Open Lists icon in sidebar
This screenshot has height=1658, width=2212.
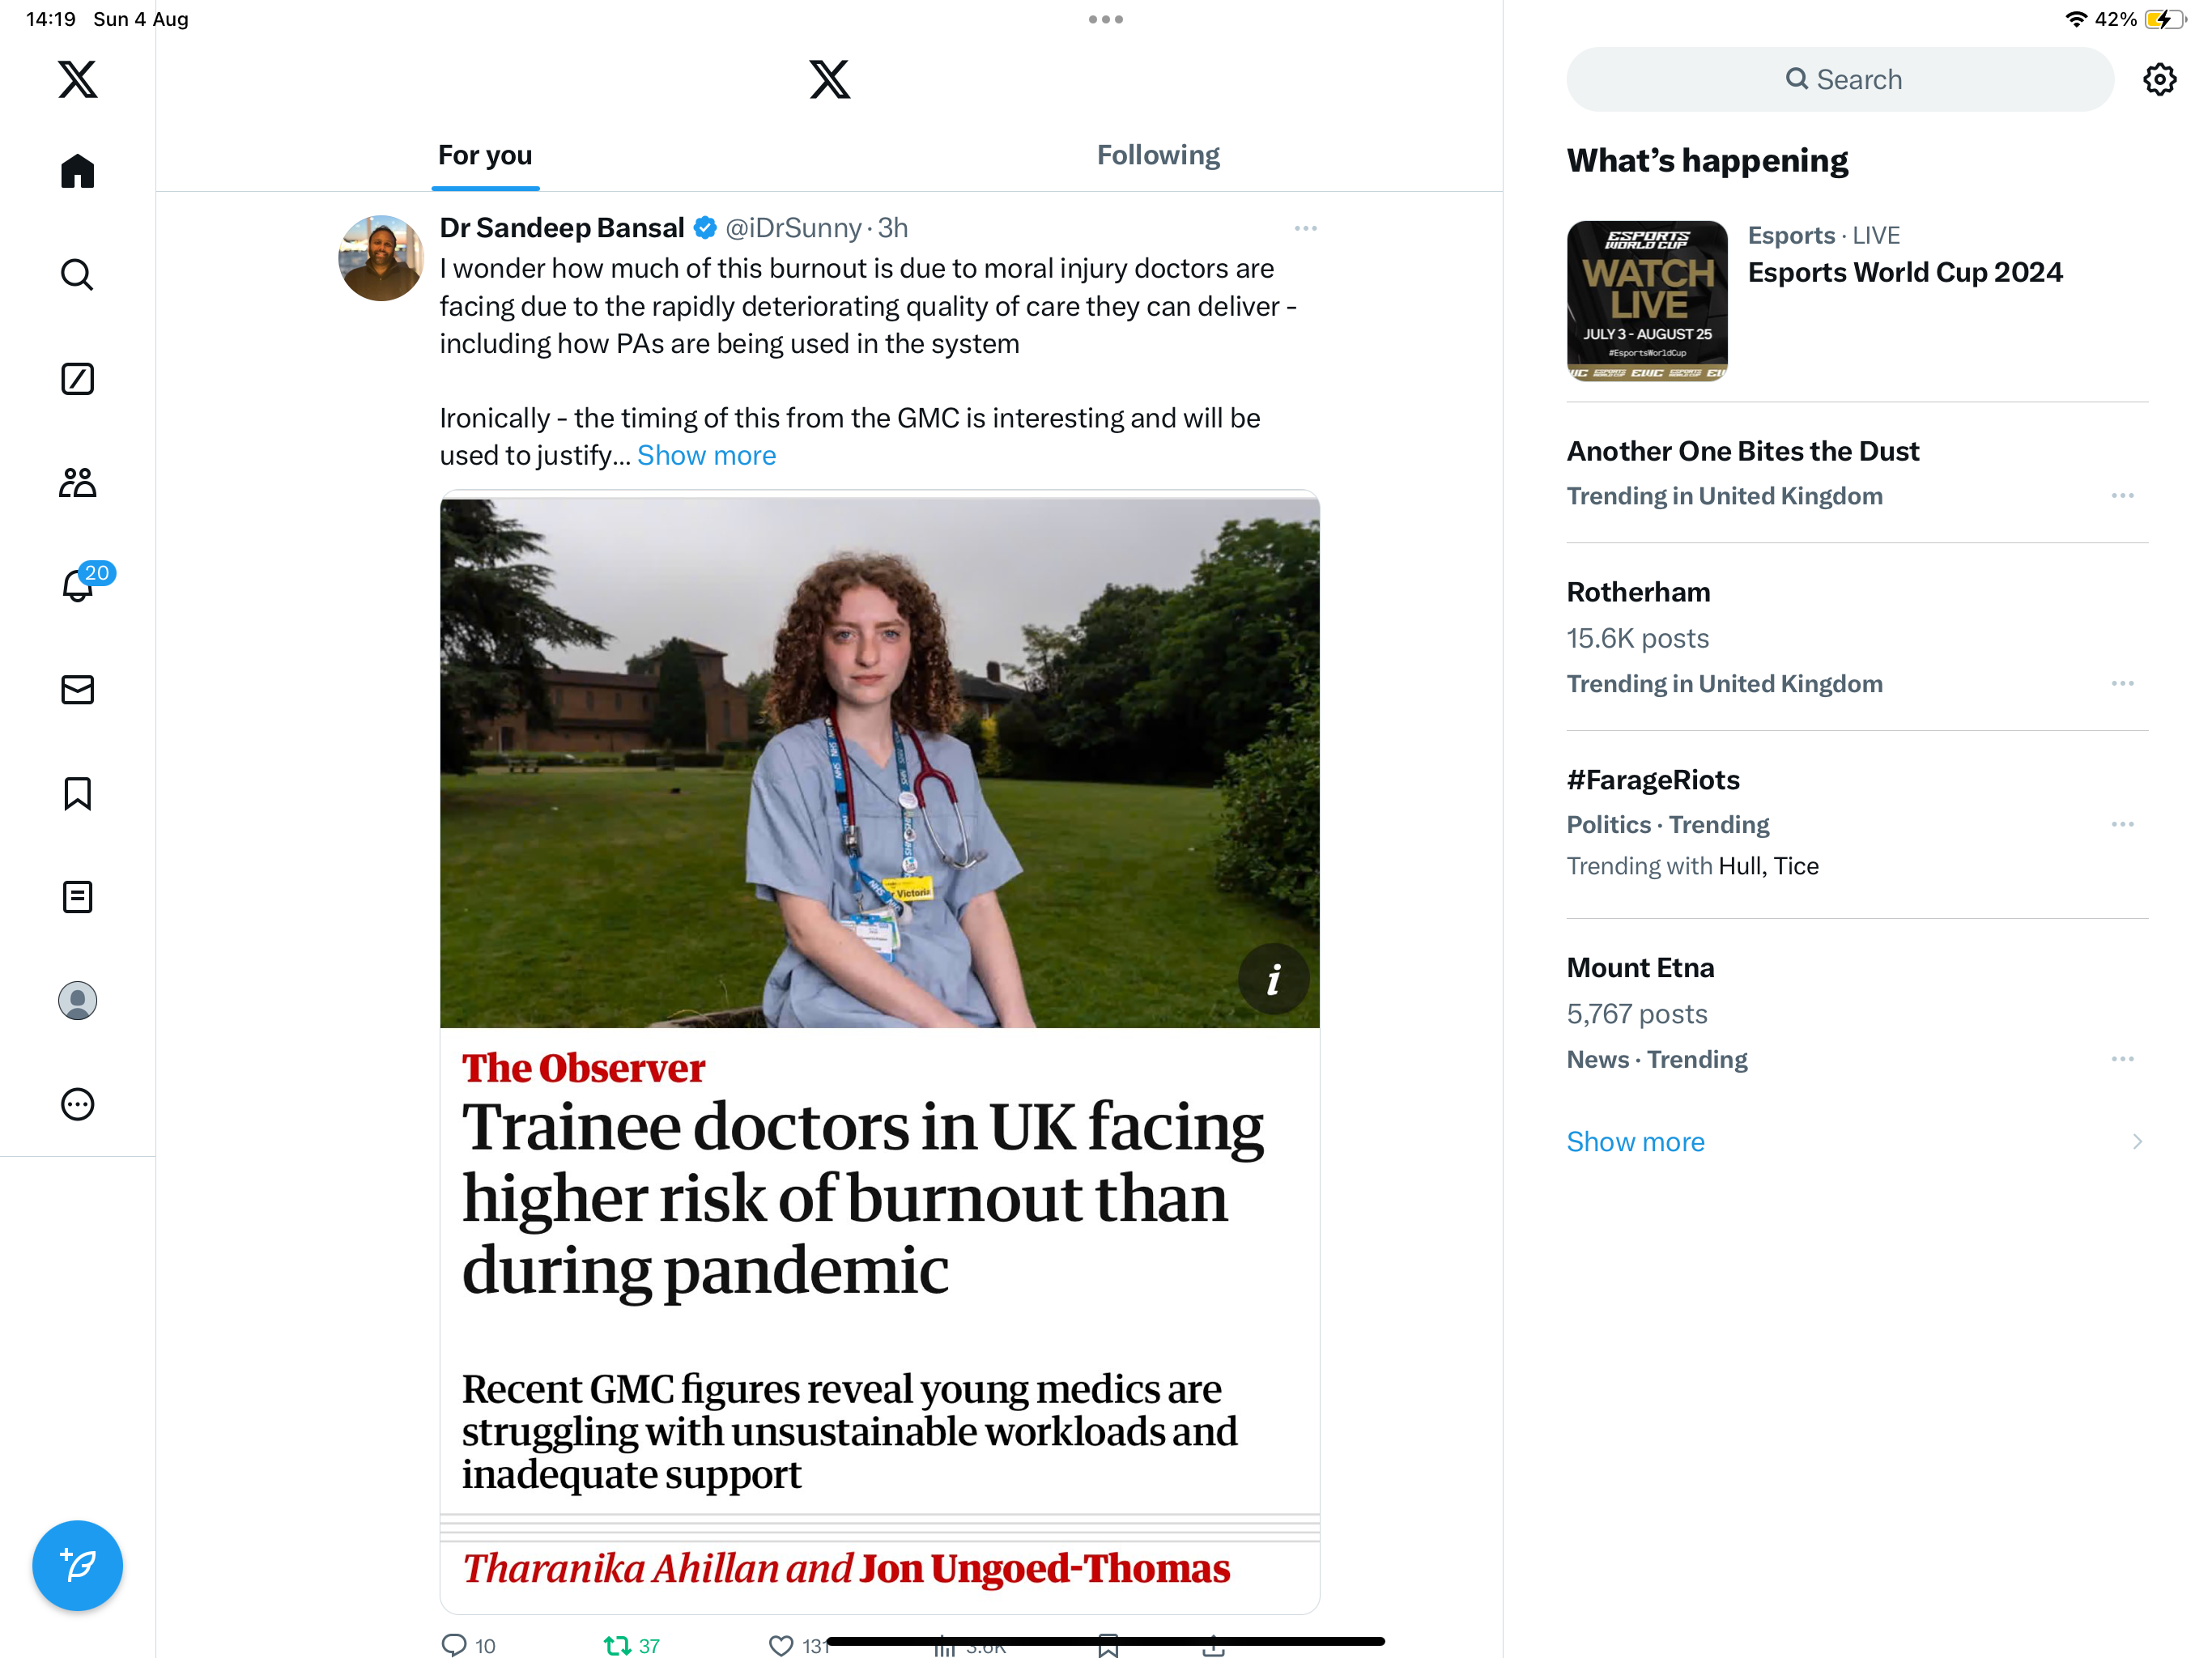tap(77, 897)
